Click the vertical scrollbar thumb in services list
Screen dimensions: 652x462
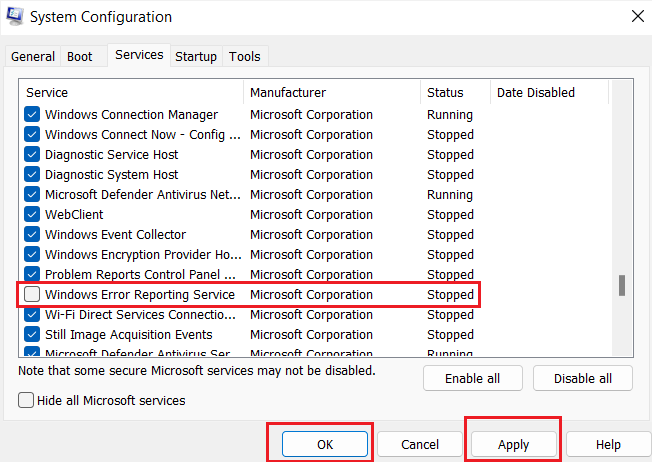pyautogui.click(x=622, y=285)
